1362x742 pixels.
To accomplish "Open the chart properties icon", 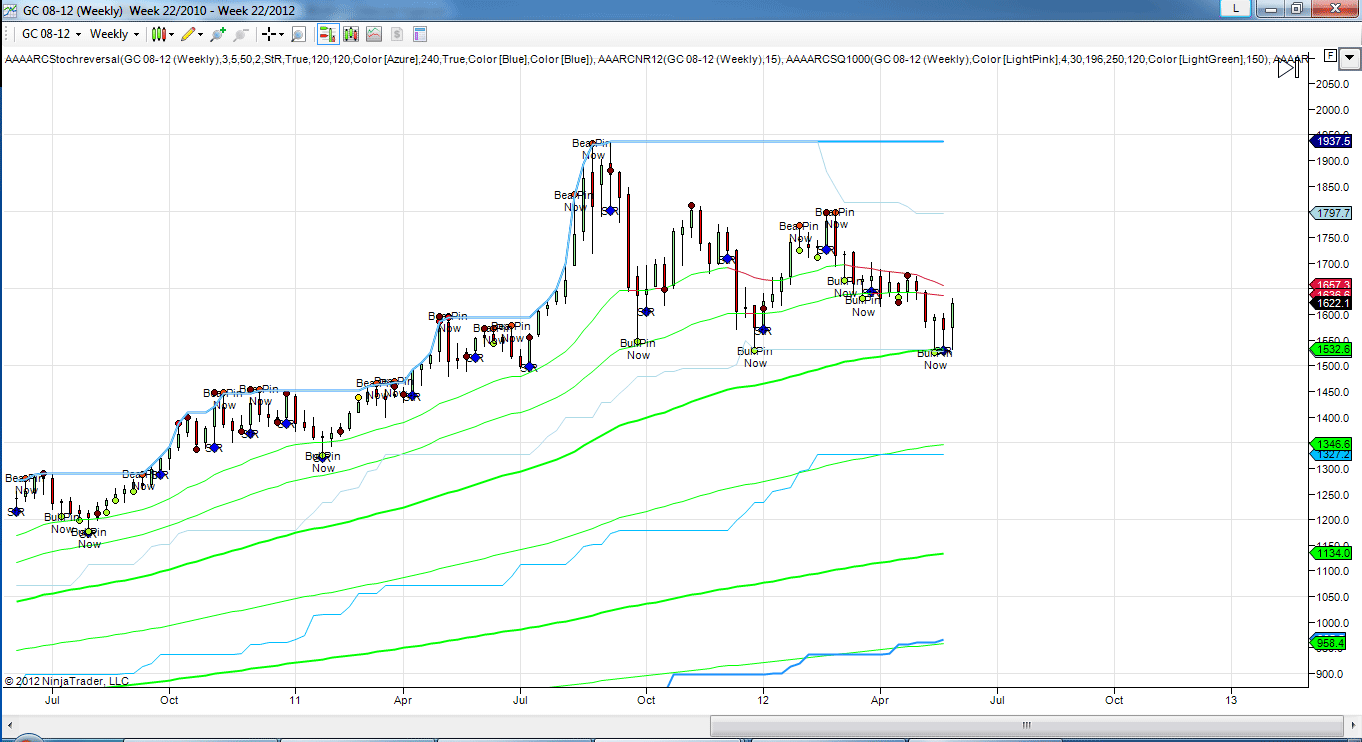I will click(420, 34).
